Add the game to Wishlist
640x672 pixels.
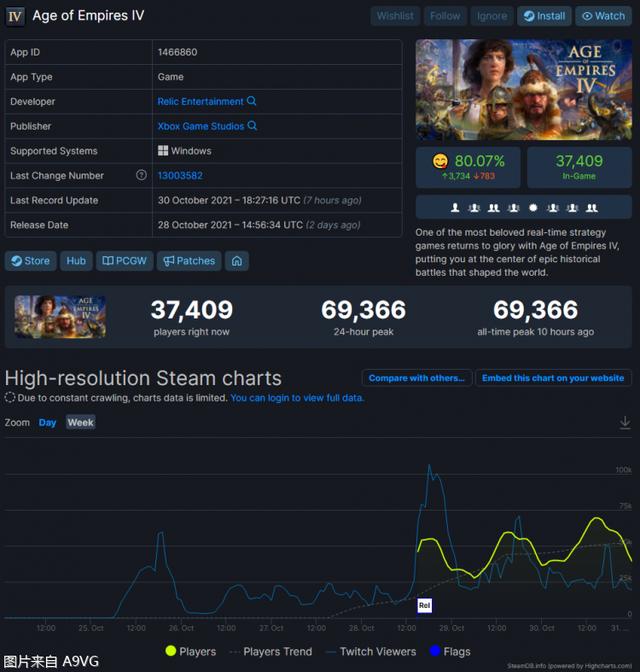coord(395,16)
